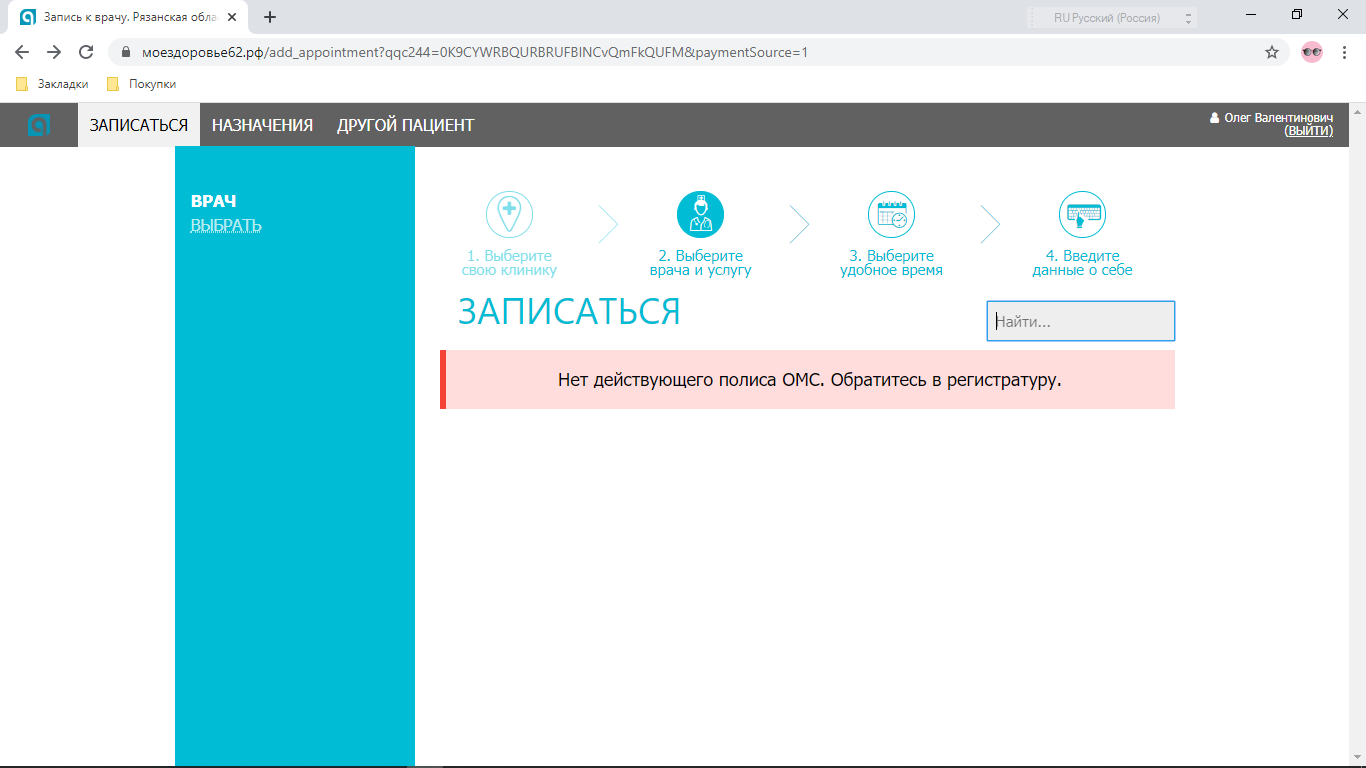This screenshot has width=1366, height=768.
Task: Click the ВЫБРАТЬ link under ВРАЧ
Action: click(226, 225)
